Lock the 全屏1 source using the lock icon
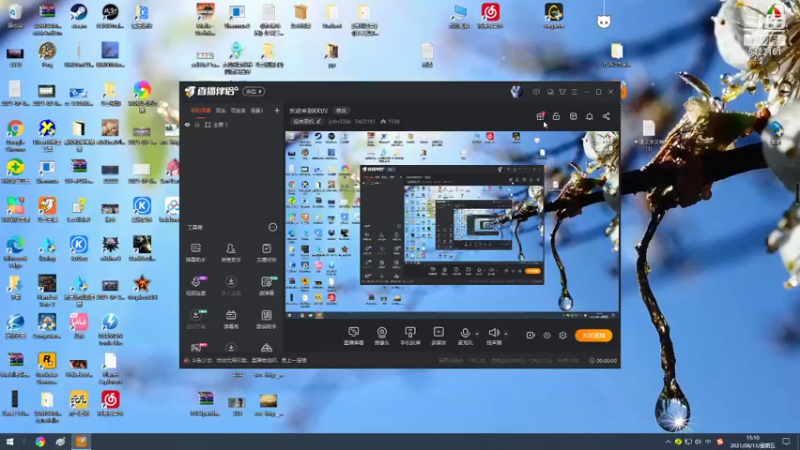 click(x=197, y=124)
